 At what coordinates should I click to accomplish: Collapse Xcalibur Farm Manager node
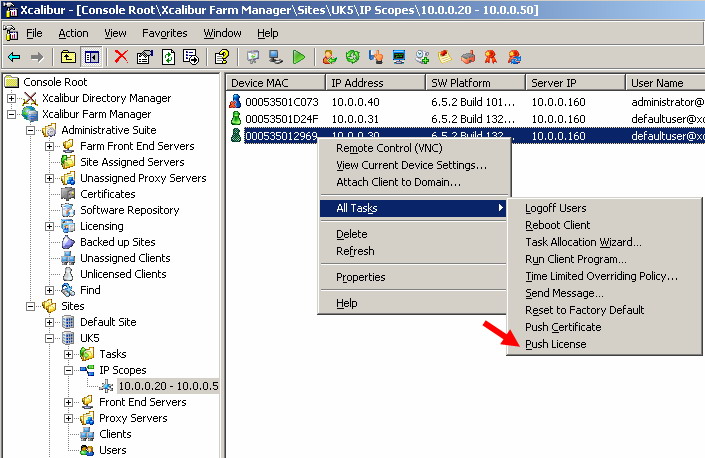(x=11, y=114)
